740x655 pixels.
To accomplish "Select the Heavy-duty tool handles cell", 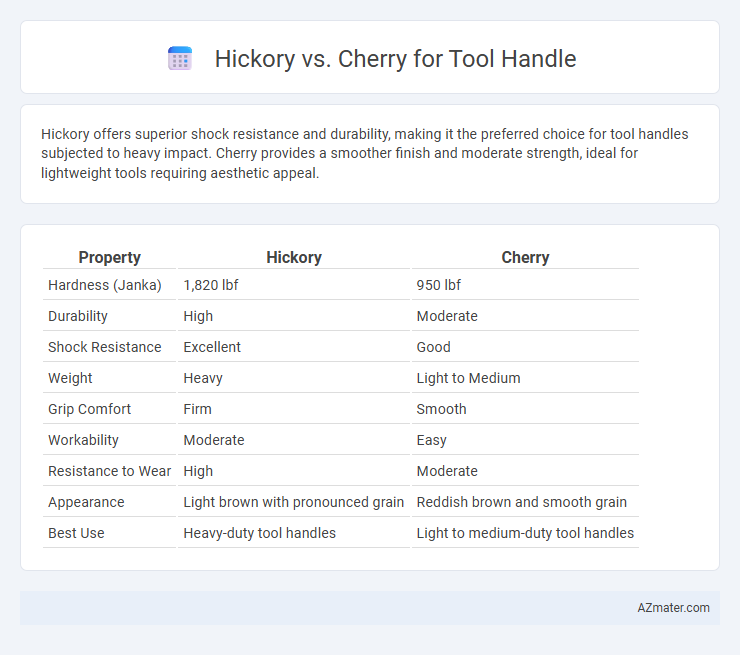I will pyautogui.click(x=294, y=533).
